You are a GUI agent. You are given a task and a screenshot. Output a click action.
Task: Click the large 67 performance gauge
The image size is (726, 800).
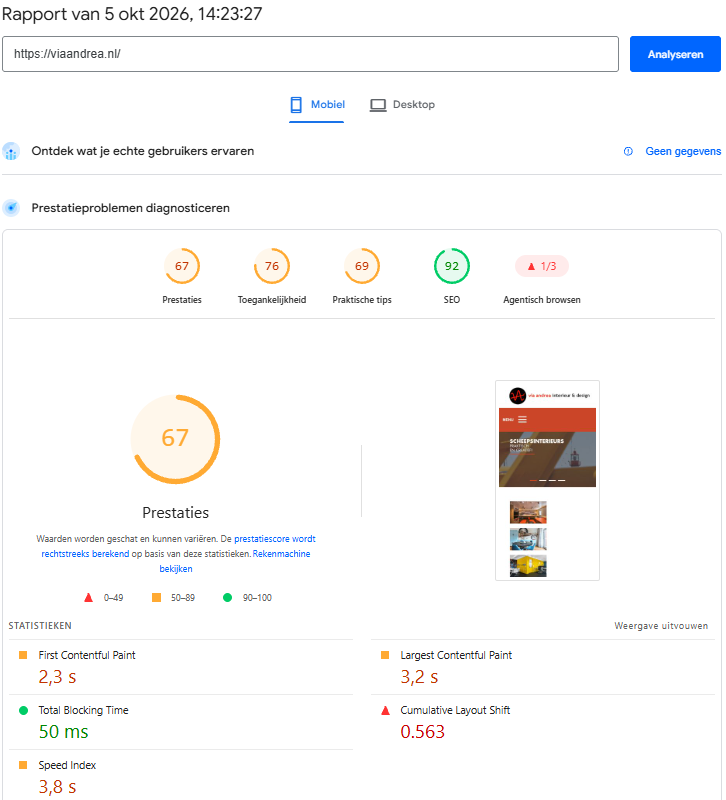[x=176, y=439]
